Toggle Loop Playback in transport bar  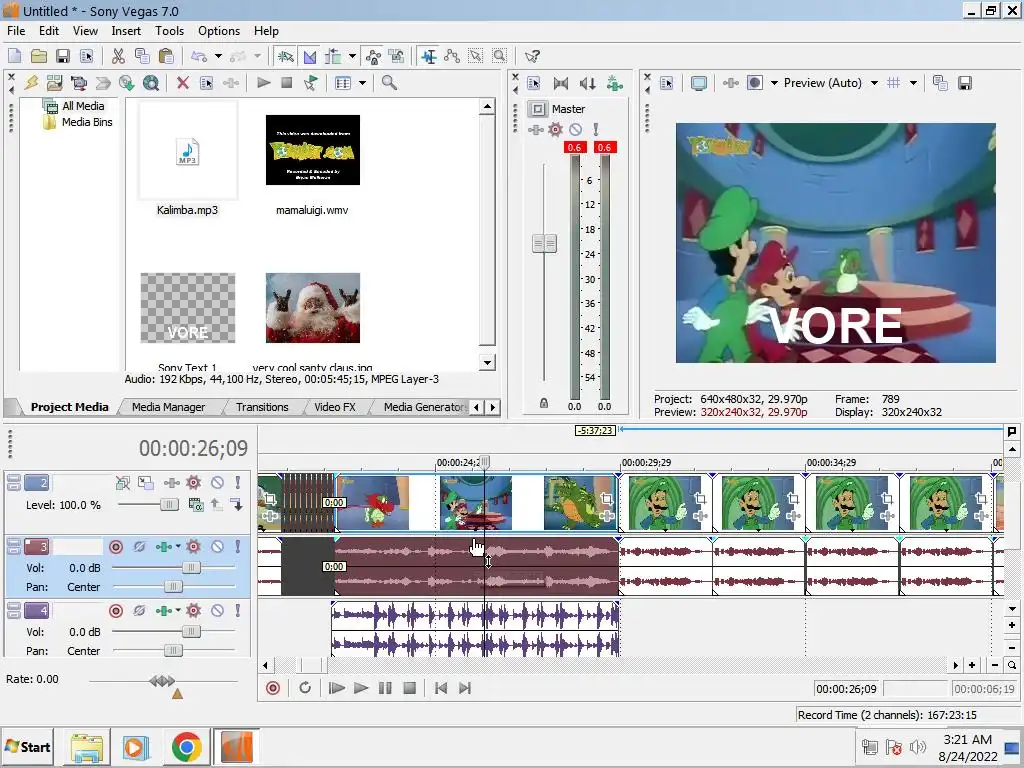click(305, 688)
